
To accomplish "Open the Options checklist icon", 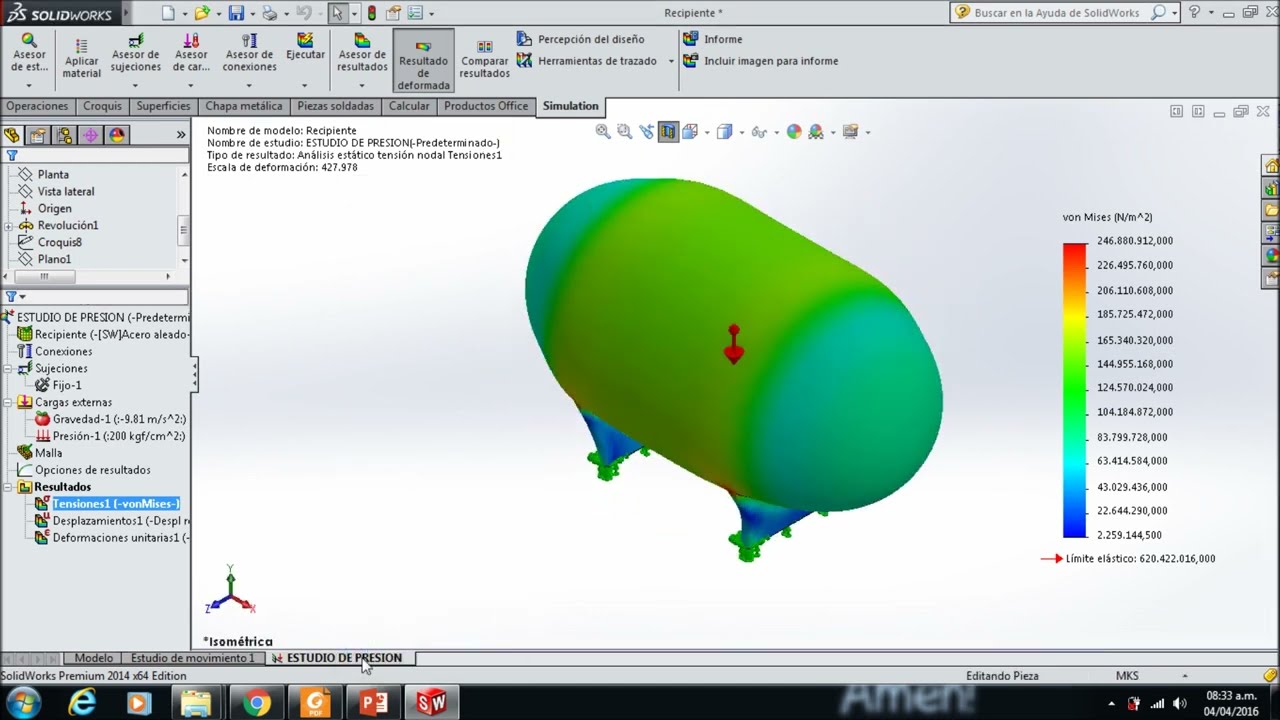I will (x=415, y=13).
